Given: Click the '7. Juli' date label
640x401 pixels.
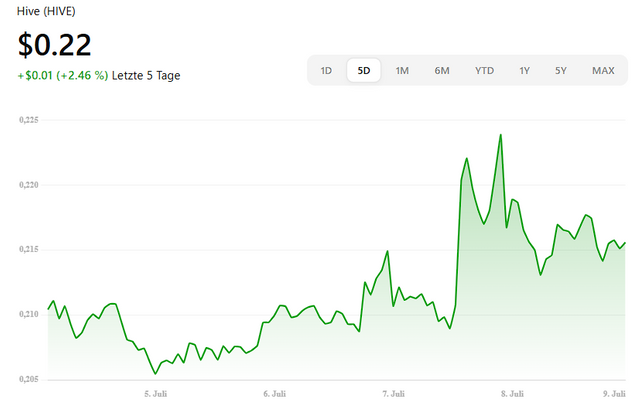Looking at the screenshot, I should point(393,394).
